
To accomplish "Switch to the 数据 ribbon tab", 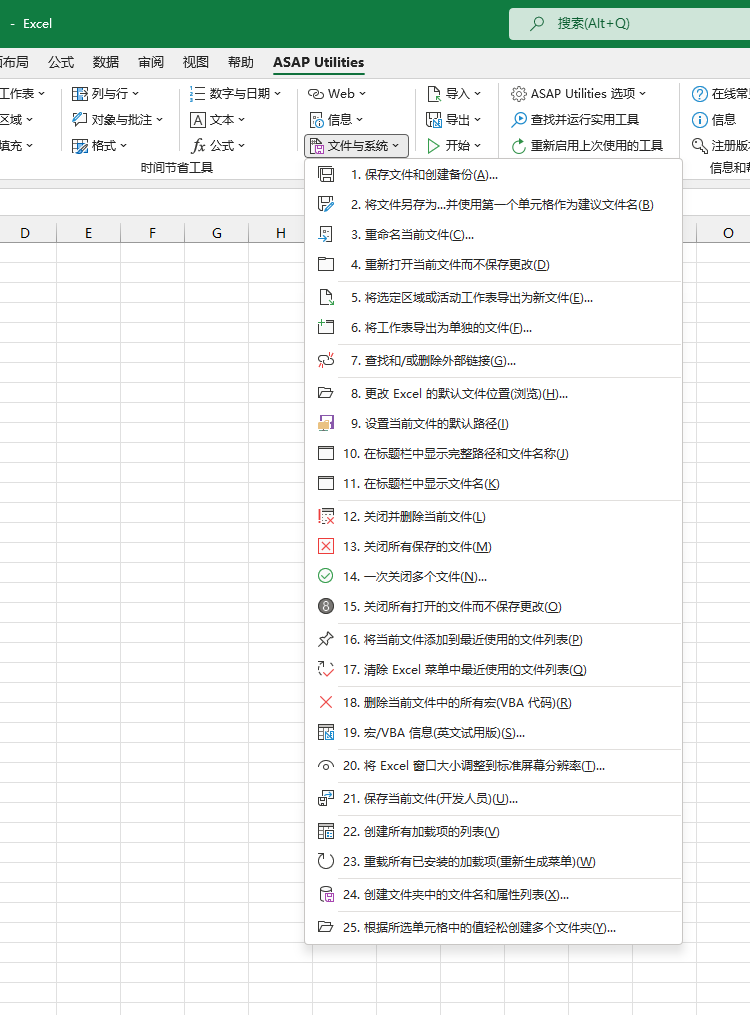I will click(105, 62).
